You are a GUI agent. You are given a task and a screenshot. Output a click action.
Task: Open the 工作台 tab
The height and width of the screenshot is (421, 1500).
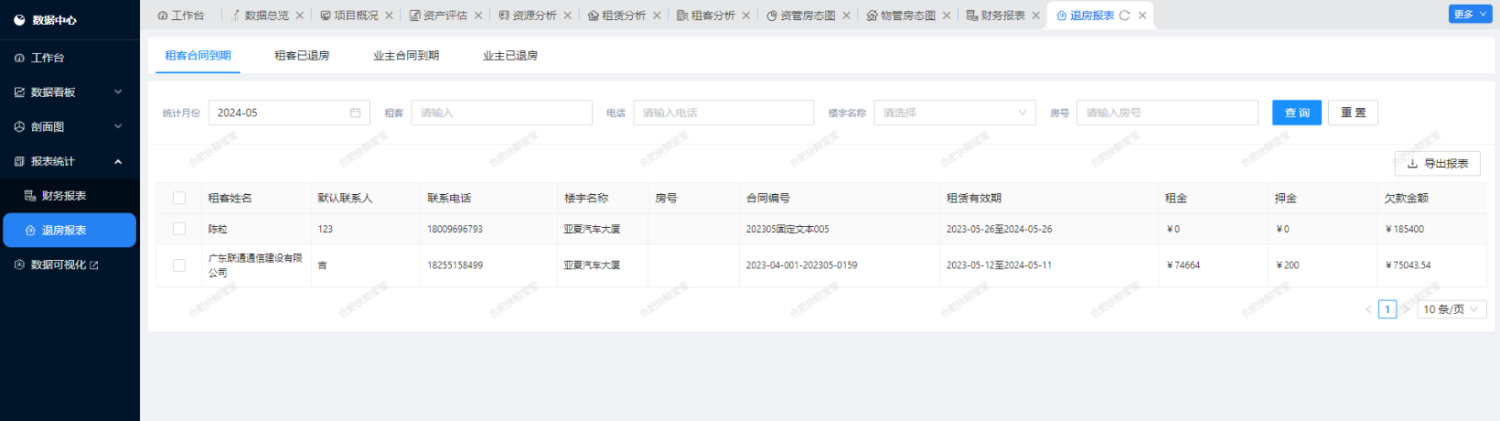click(181, 15)
